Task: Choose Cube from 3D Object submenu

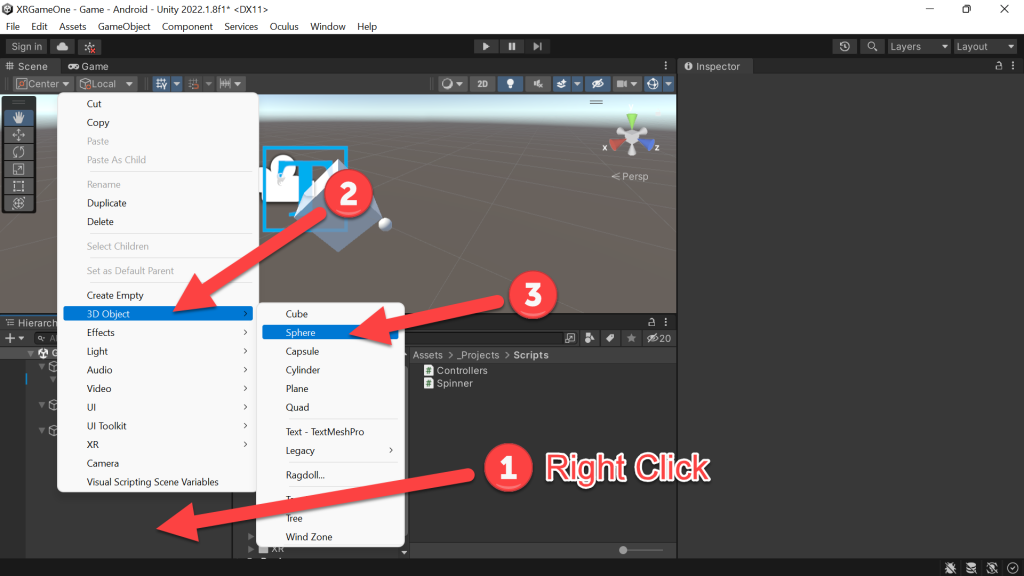Action: coord(330,314)
